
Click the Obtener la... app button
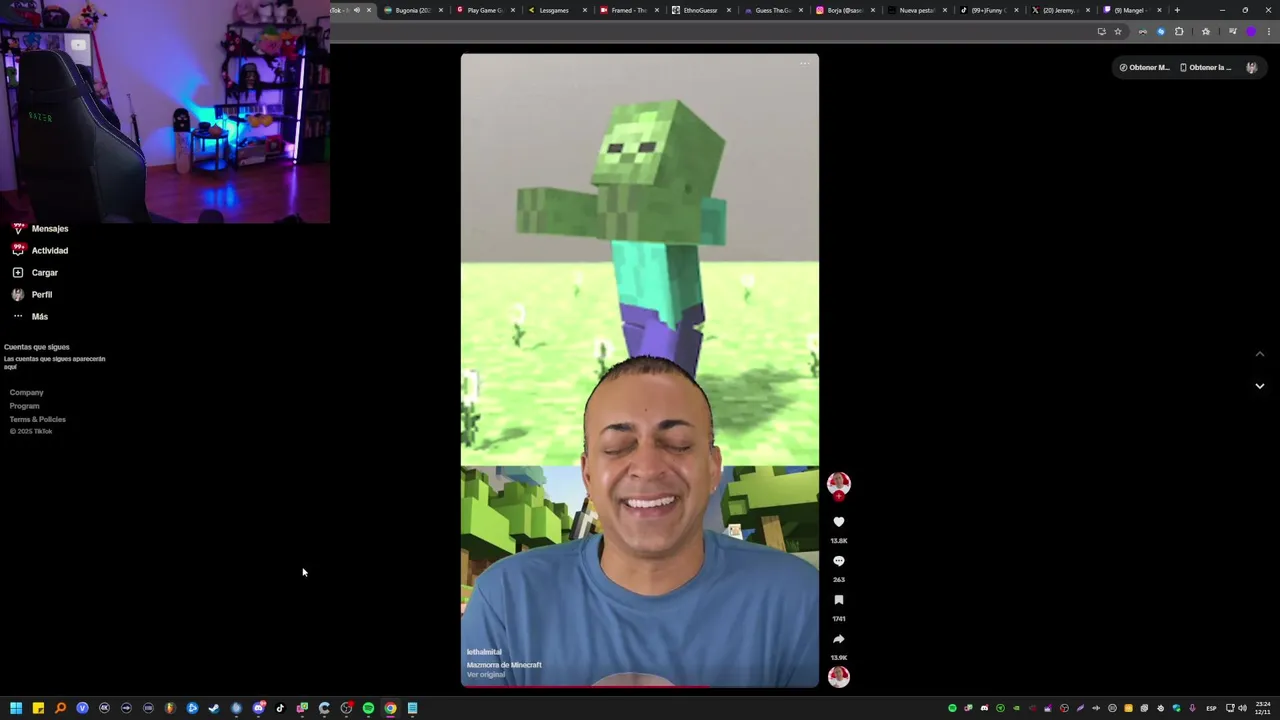pos(1205,67)
